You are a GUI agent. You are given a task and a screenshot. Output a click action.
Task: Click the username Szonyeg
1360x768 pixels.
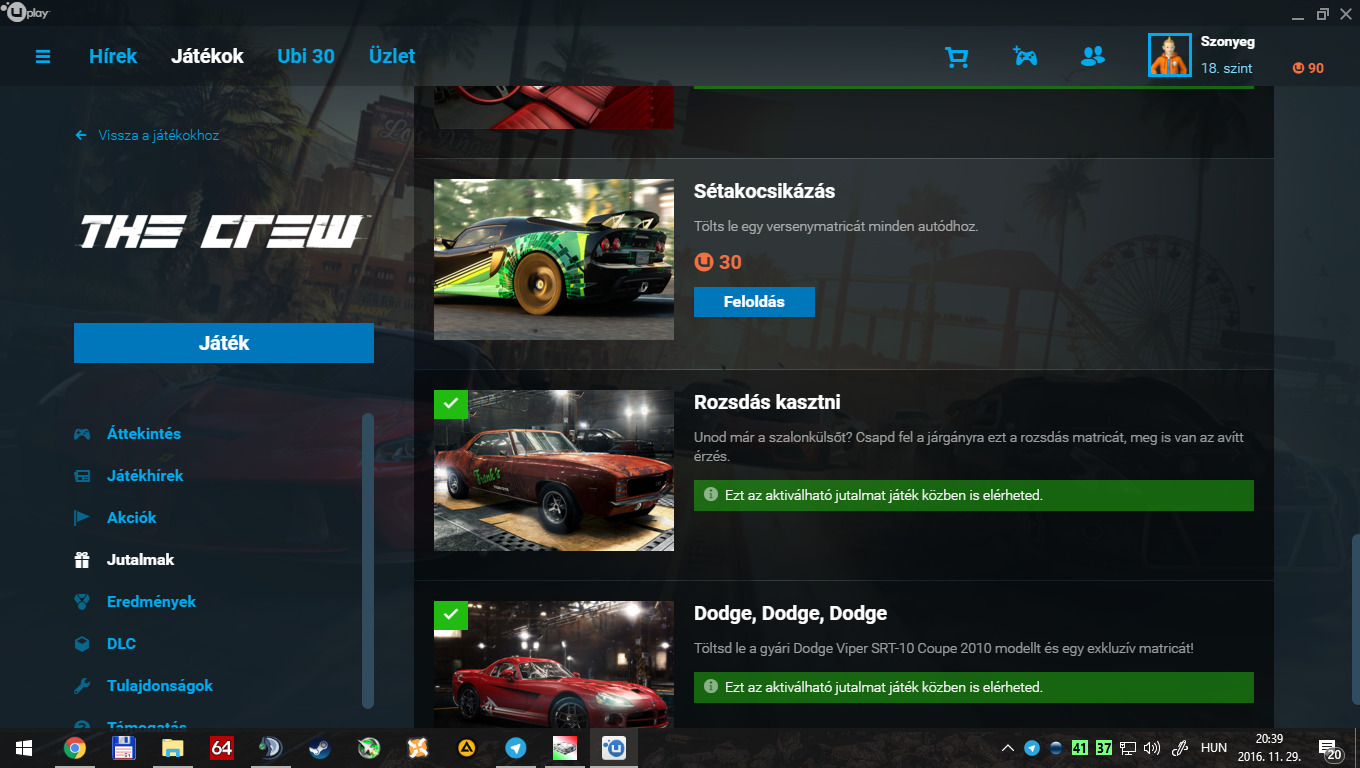coord(1228,42)
